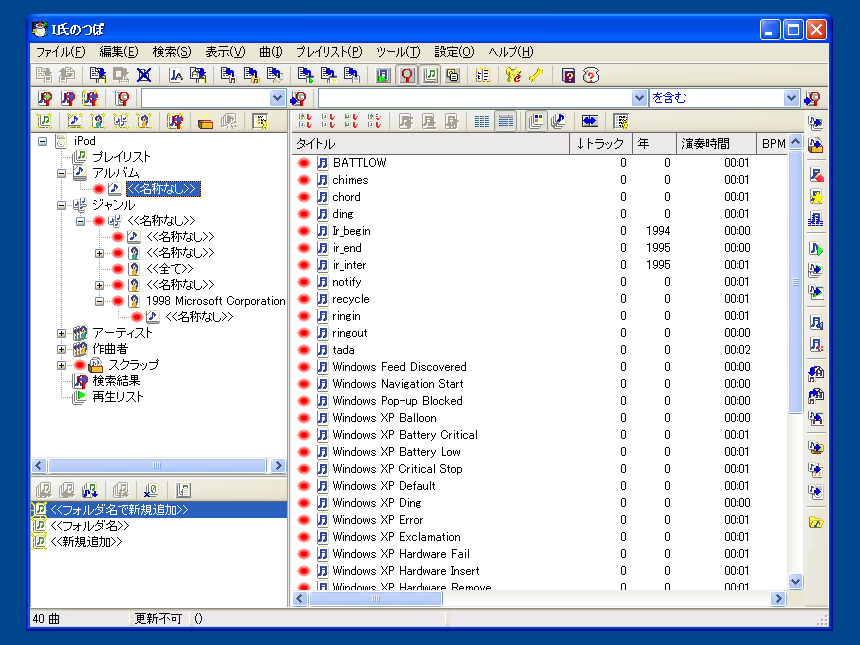This screenshot has height=645, width=860.
Task: Open settings with the yellow wrench icon
Action: [536, 75]
